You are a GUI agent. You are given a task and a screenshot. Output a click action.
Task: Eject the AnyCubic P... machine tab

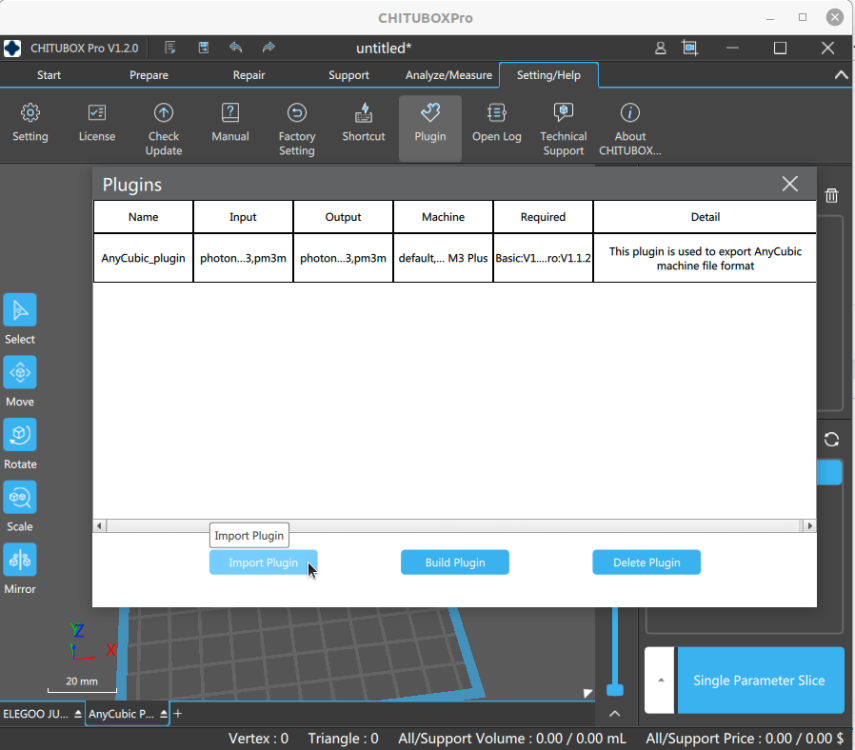(164, 714)
